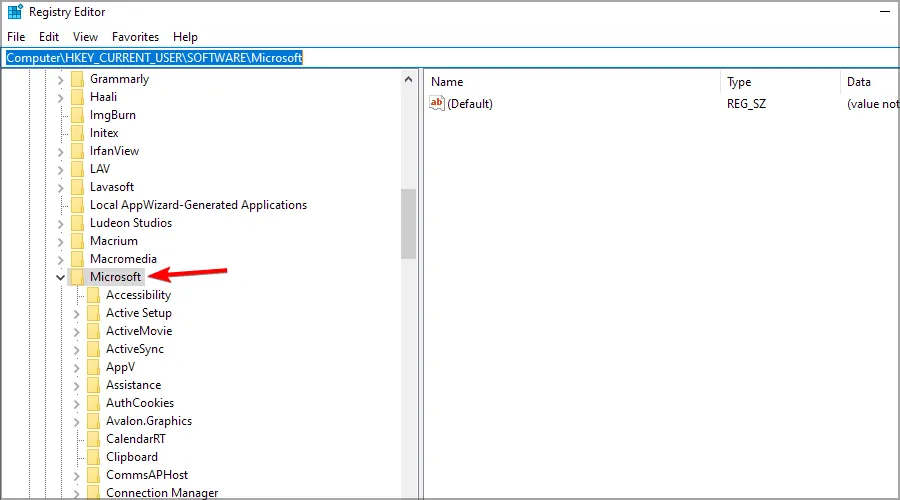This screenshot has height=500, width=900.
Task: Click the Microsoft key label
Action: click(115, 277)
